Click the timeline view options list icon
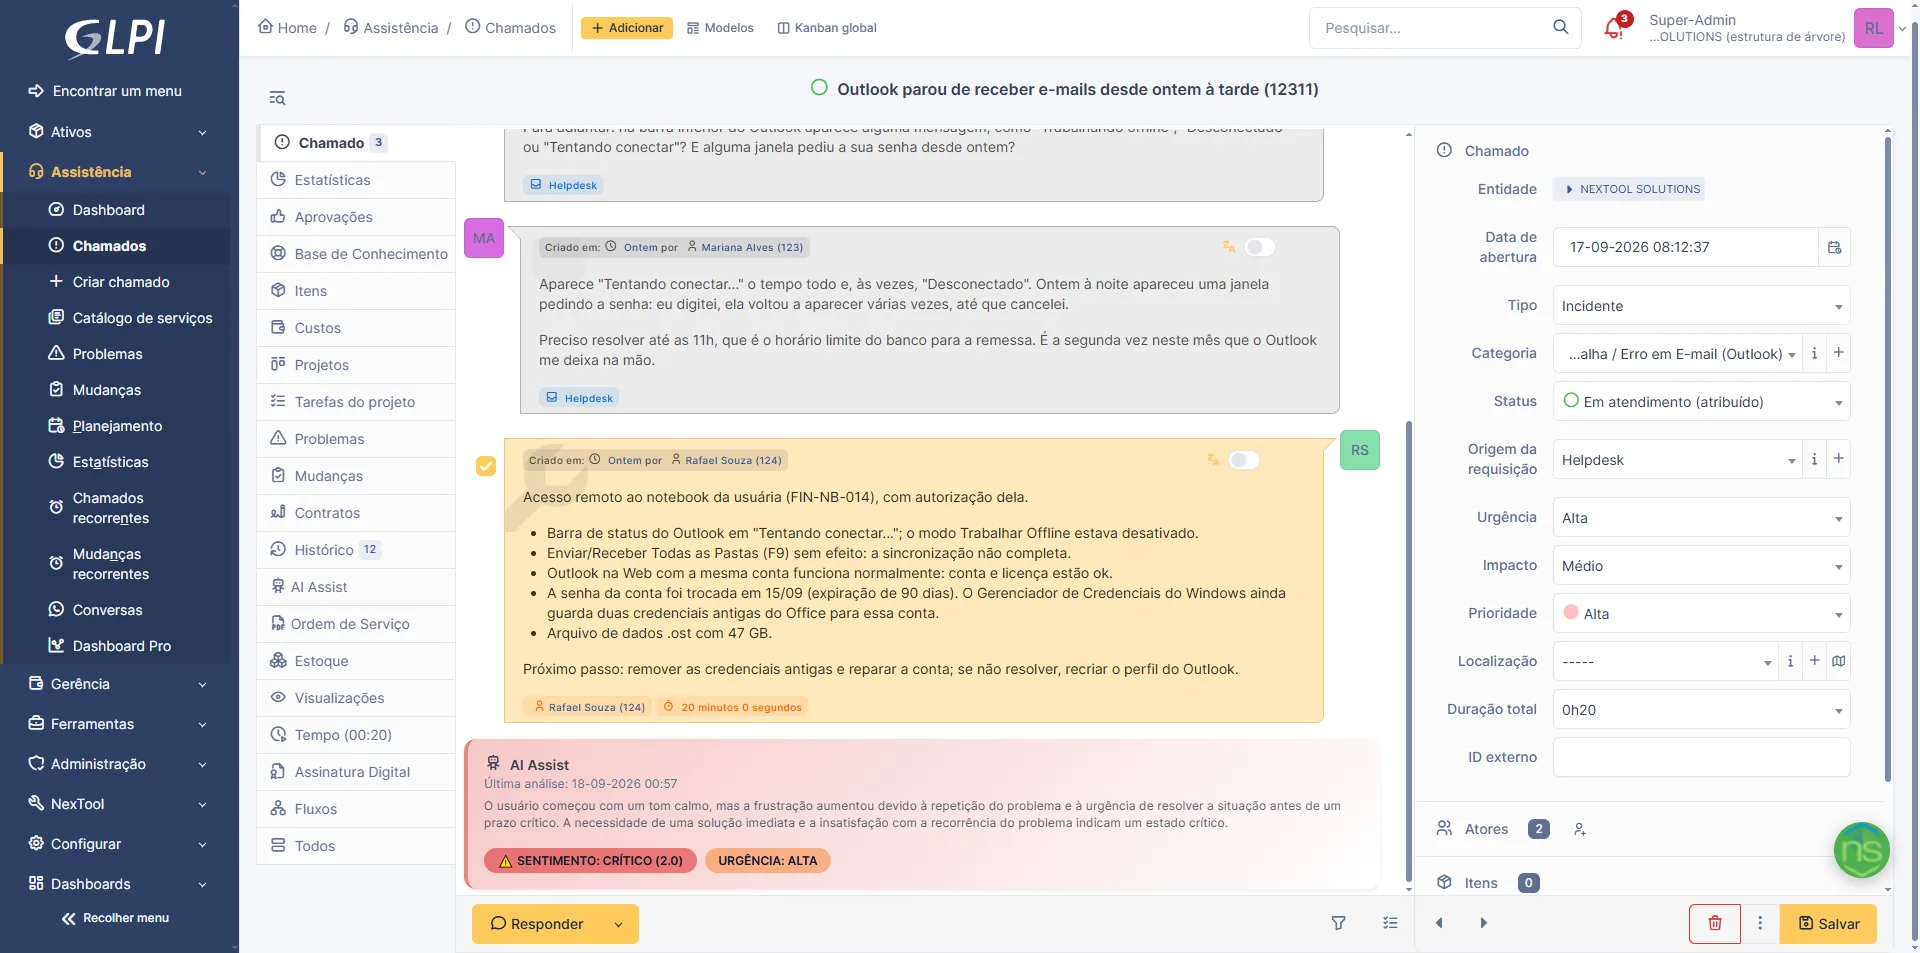The width and height of the screenshot is (1920, 953). tap(1390, 923)
